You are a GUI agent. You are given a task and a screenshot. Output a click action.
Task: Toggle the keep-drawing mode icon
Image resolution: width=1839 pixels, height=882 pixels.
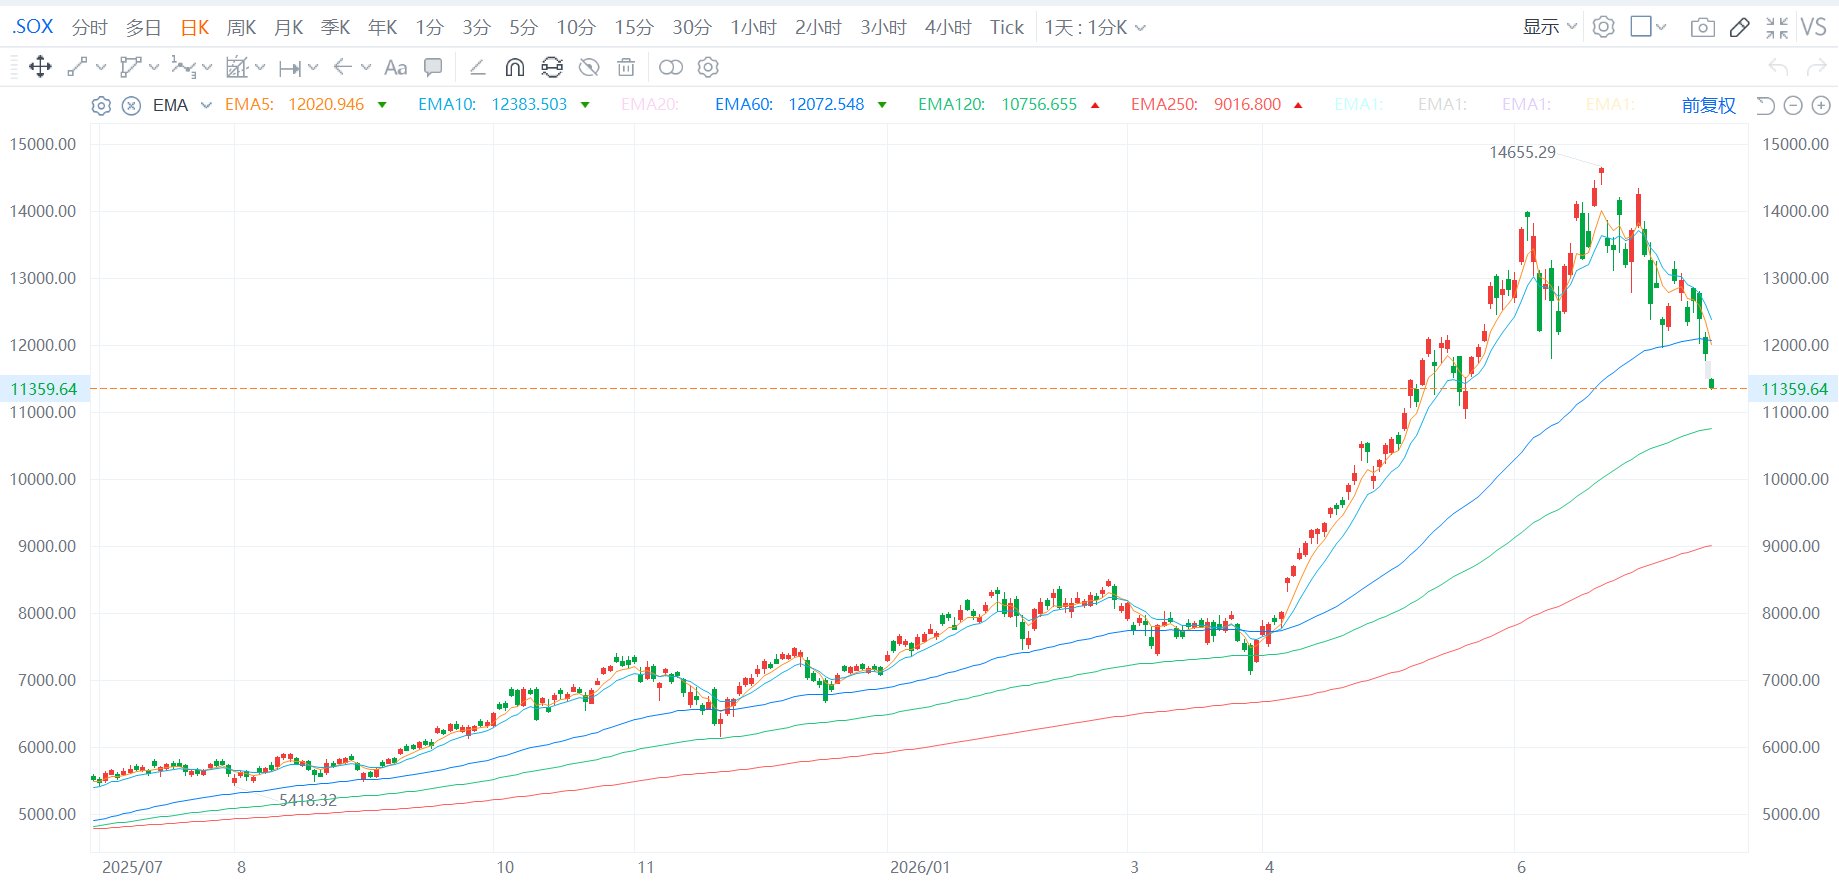552,67
